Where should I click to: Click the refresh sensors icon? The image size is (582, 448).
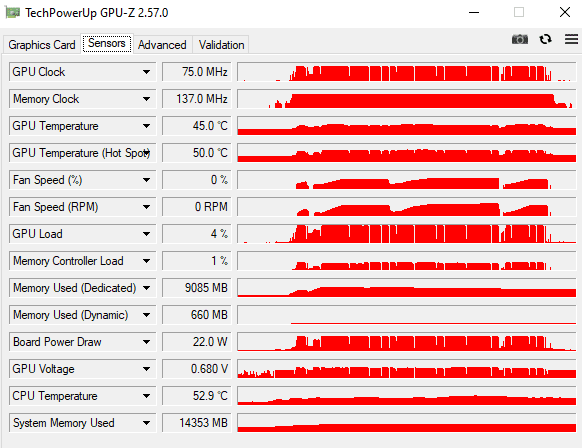point(545,39)
